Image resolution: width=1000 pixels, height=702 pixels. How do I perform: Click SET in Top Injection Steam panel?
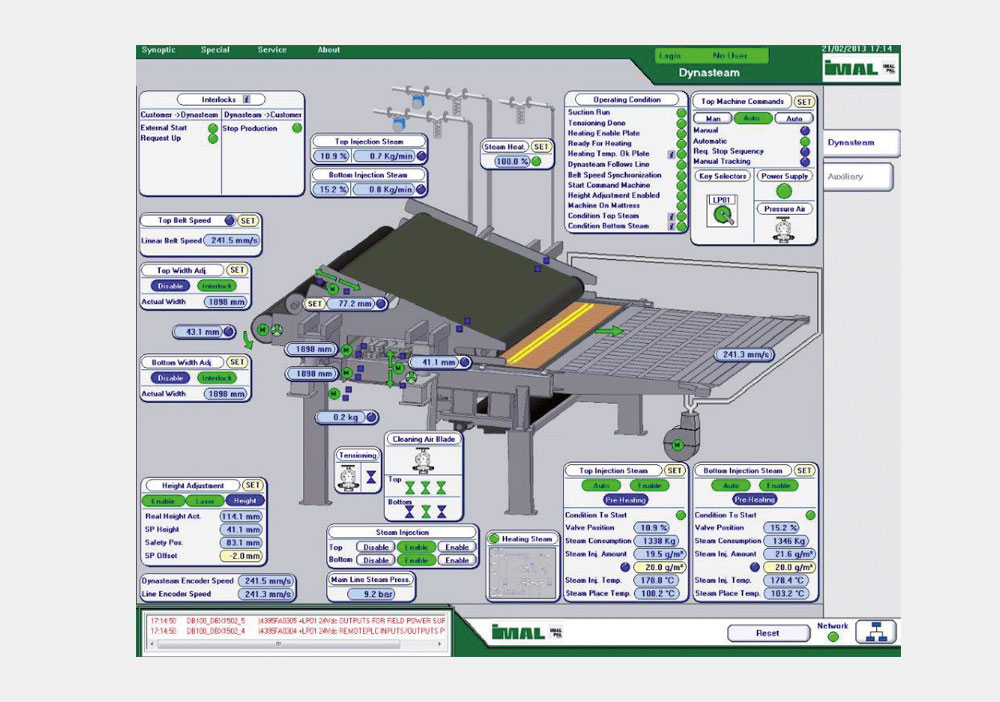coord(675,471)
